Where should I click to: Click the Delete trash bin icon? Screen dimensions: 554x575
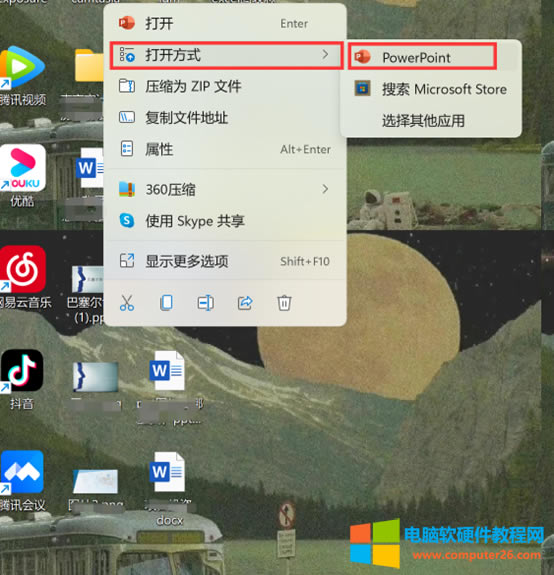[284, 303]
